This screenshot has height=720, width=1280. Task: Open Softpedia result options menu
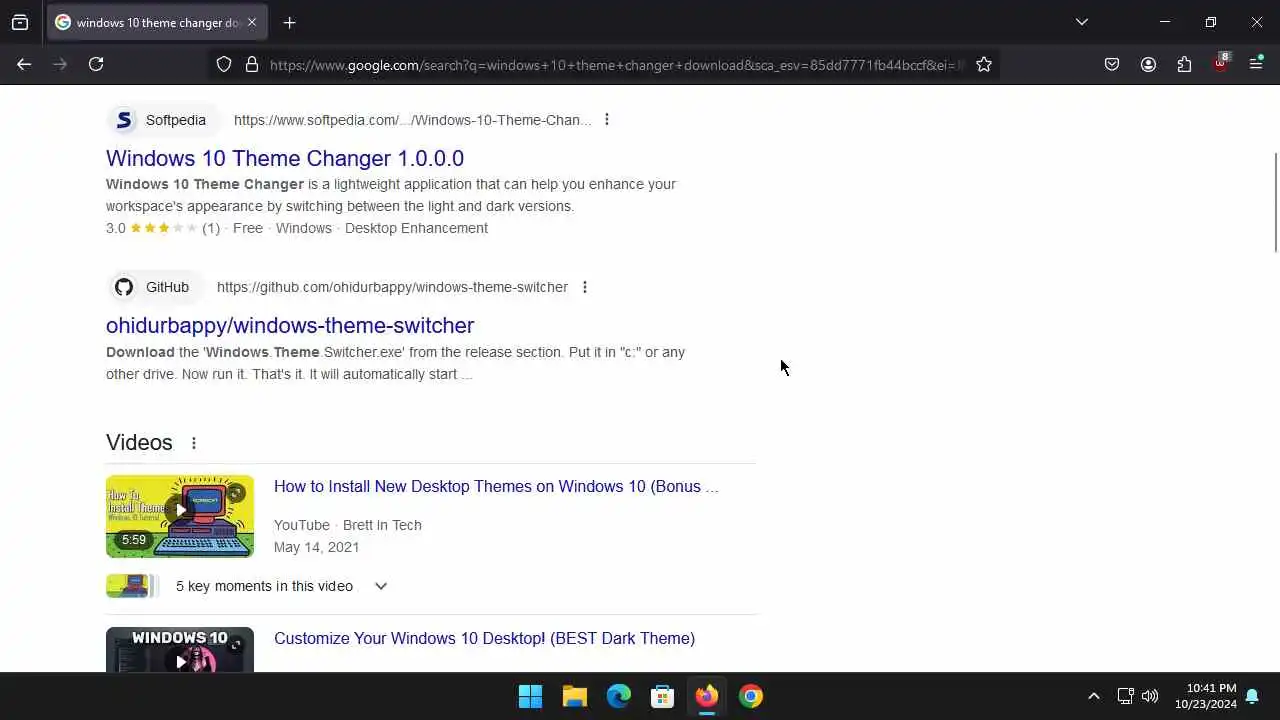[x=606, y=120]
